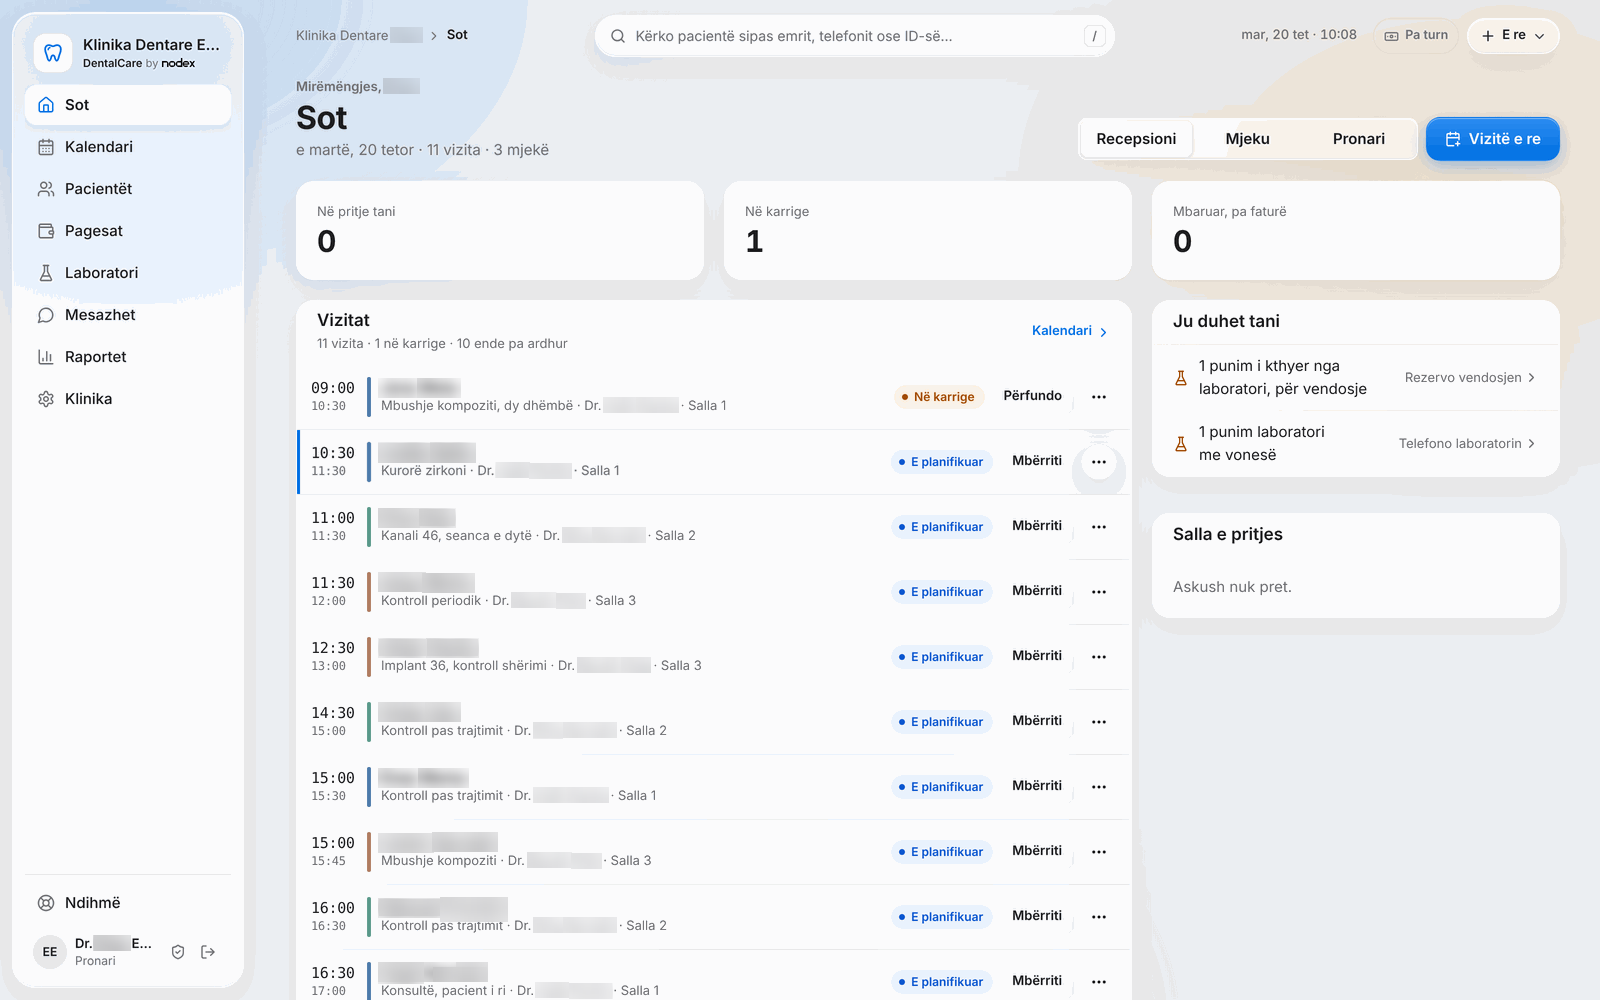Click Përfundo for the 09:00 visit
Viewport: 1600px width, 1000px height.
(1033, 396)
